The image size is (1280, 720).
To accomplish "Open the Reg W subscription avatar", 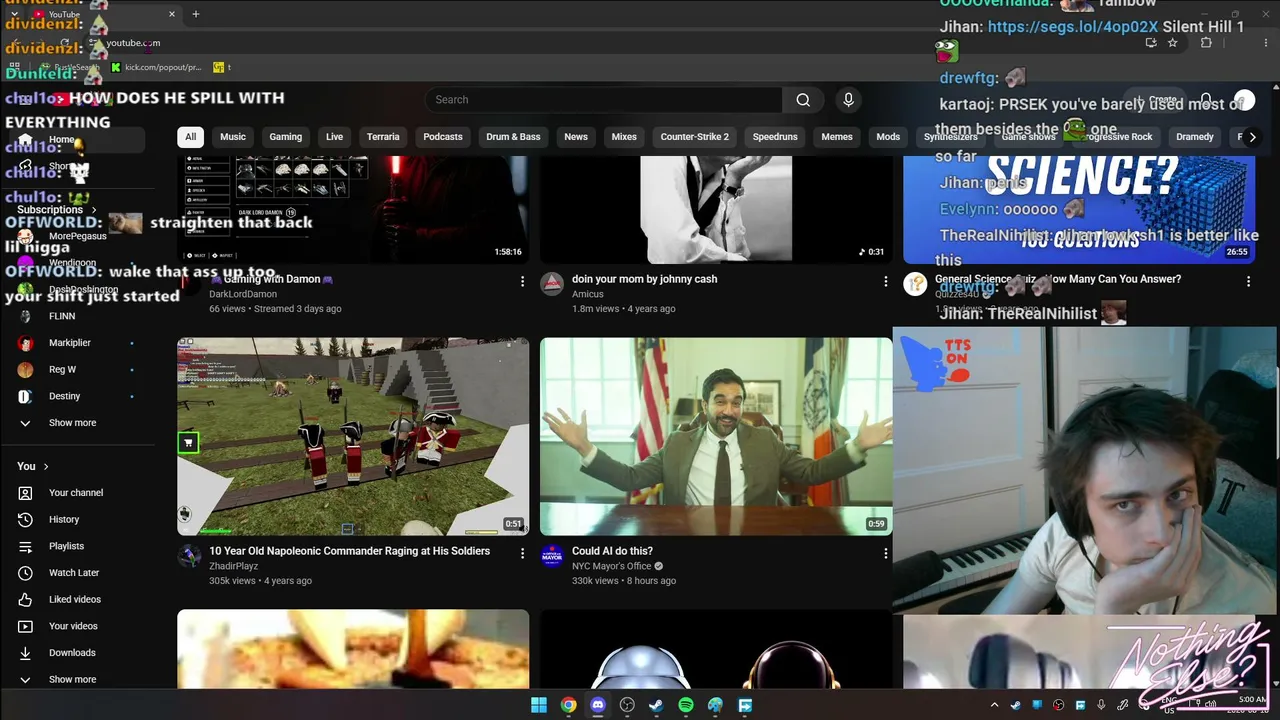I will (x=26, y=370).
